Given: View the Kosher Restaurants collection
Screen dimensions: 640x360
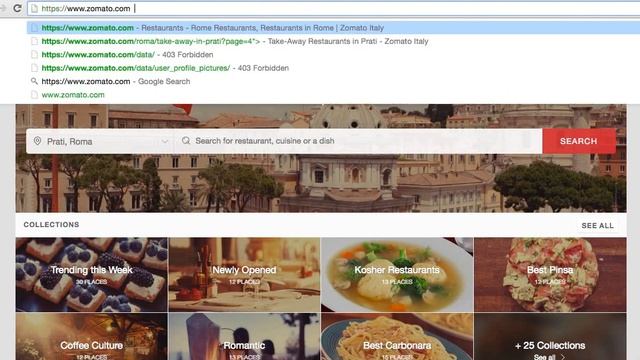Looking at the screenshot, I should (397, 275).
